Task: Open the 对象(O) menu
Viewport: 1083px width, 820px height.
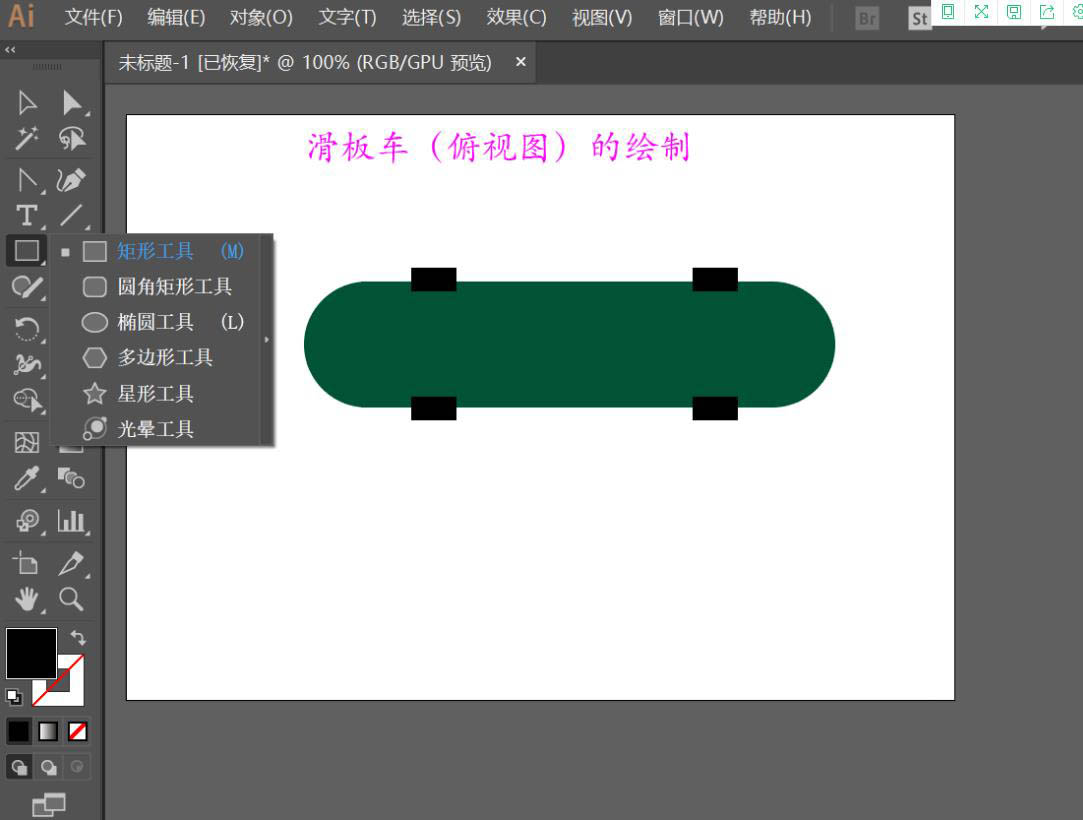Action: point(261,17)
